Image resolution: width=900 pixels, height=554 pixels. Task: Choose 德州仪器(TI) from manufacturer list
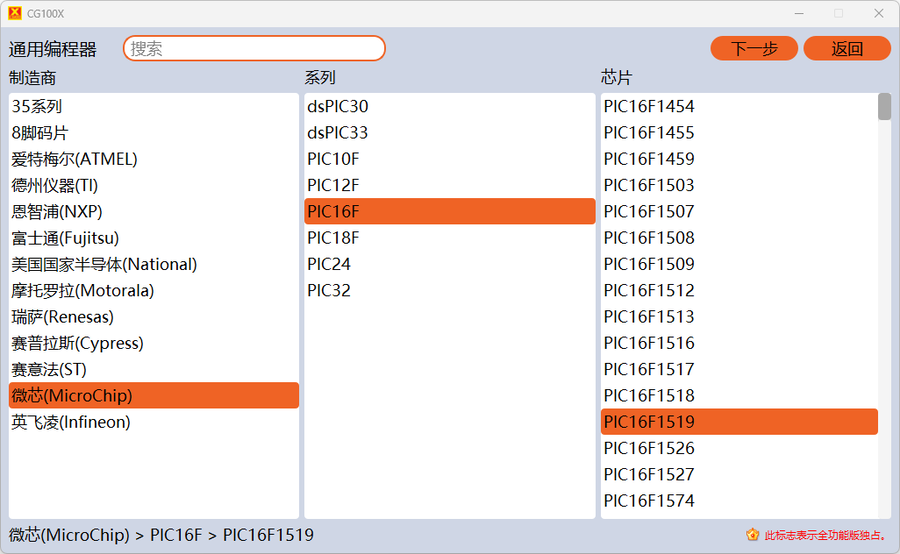point(55,185)
